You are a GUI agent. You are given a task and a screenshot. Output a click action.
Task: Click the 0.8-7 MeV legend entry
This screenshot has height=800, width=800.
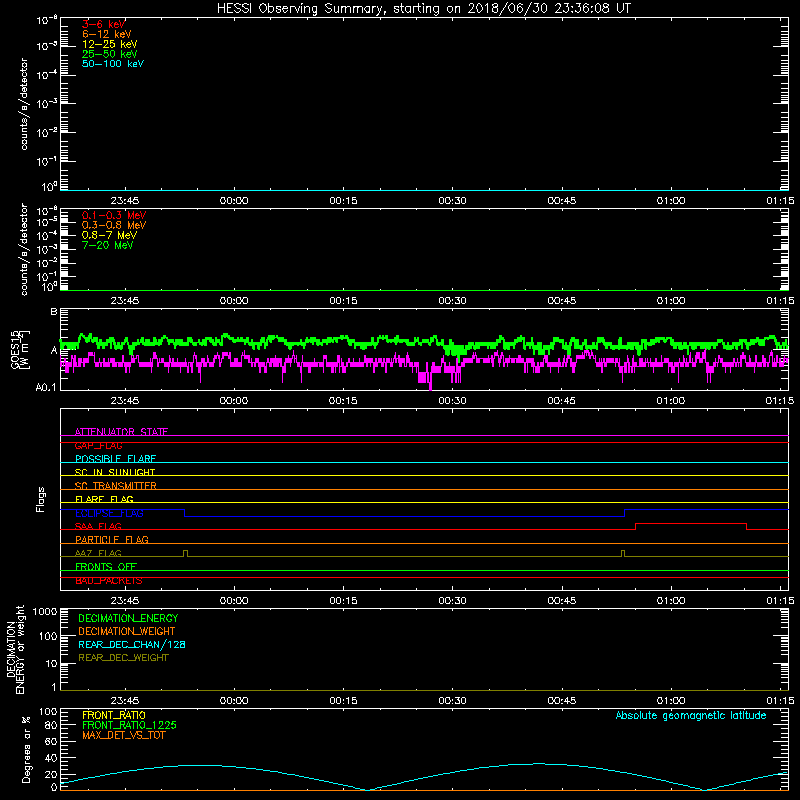pyautogui.click(x=109, y=235)
